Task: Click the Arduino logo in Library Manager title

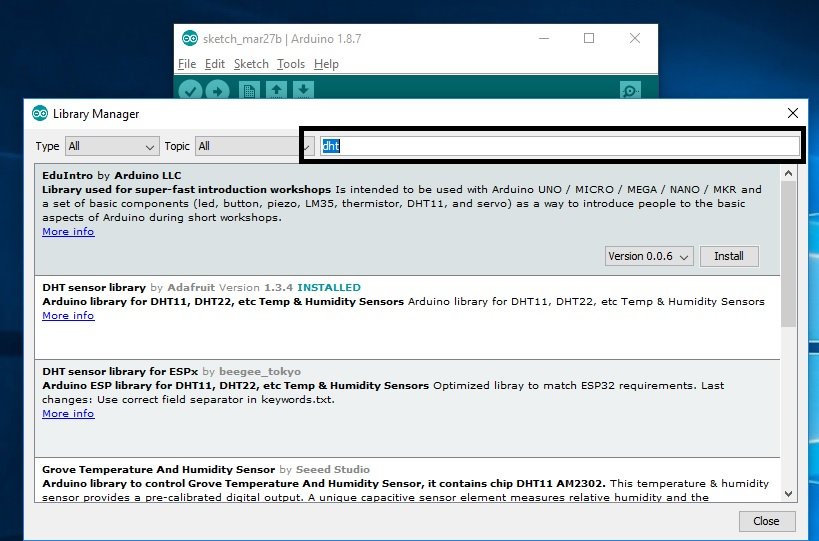Action: [x=40, y=113]
